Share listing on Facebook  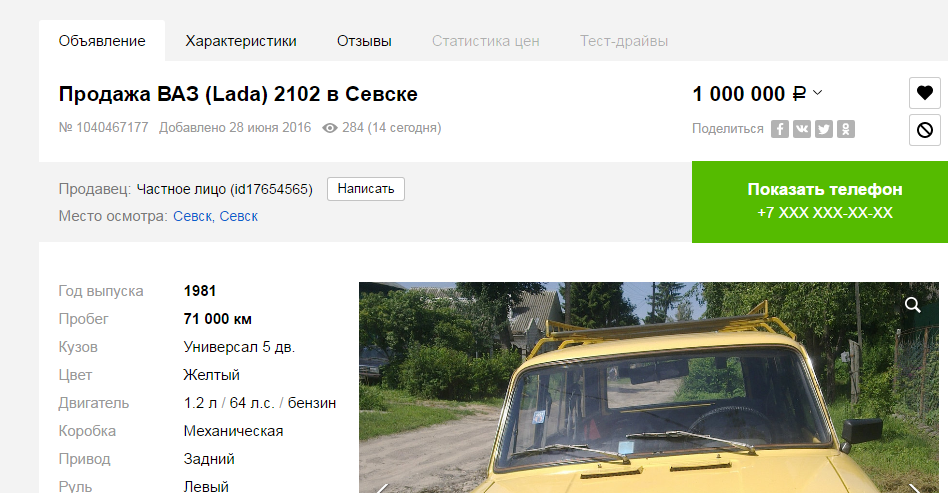[x=780, y=129]
